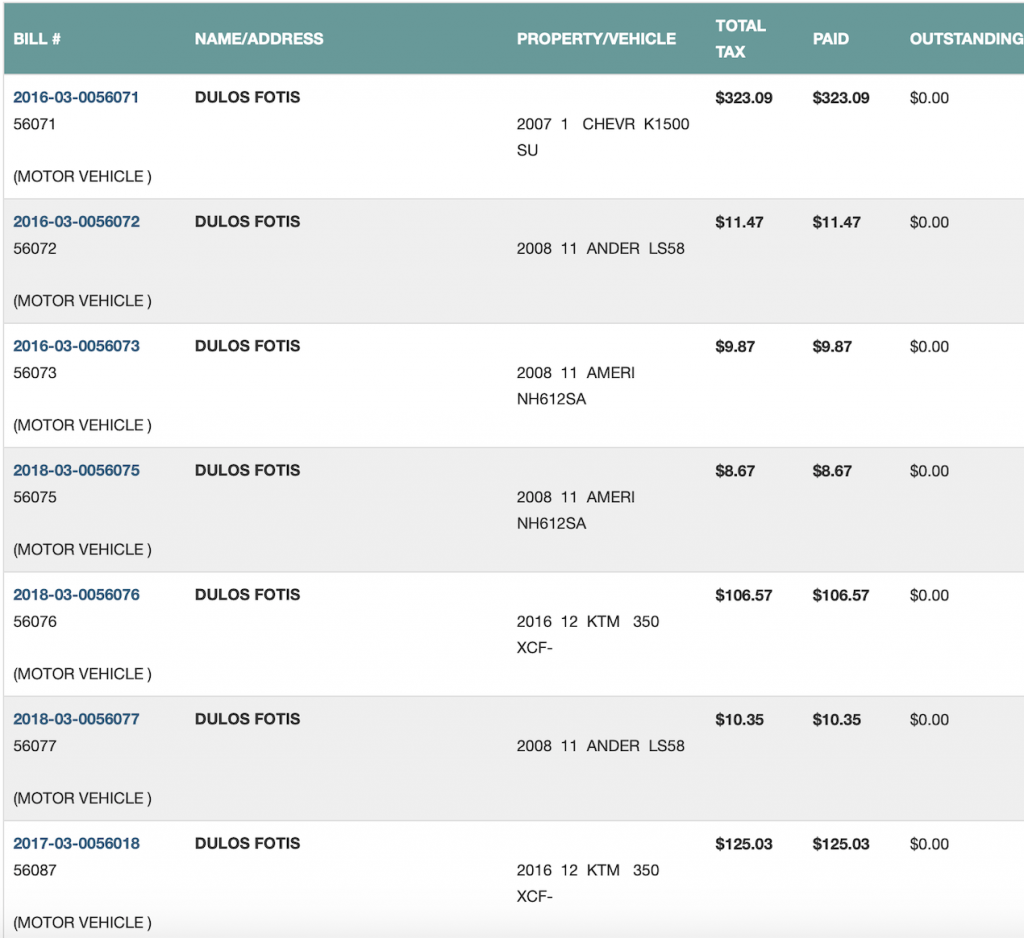The image size is (1024, 938).
Task: Open bill 2018-03-0056076 link
Action: coord(76,595)
